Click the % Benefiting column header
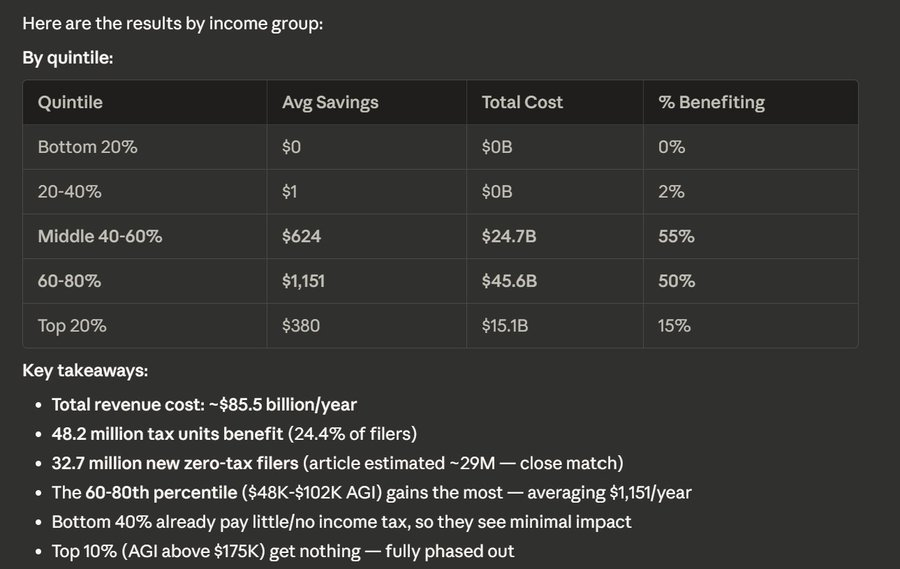The image size is (900, 569). tap(711, 102)
